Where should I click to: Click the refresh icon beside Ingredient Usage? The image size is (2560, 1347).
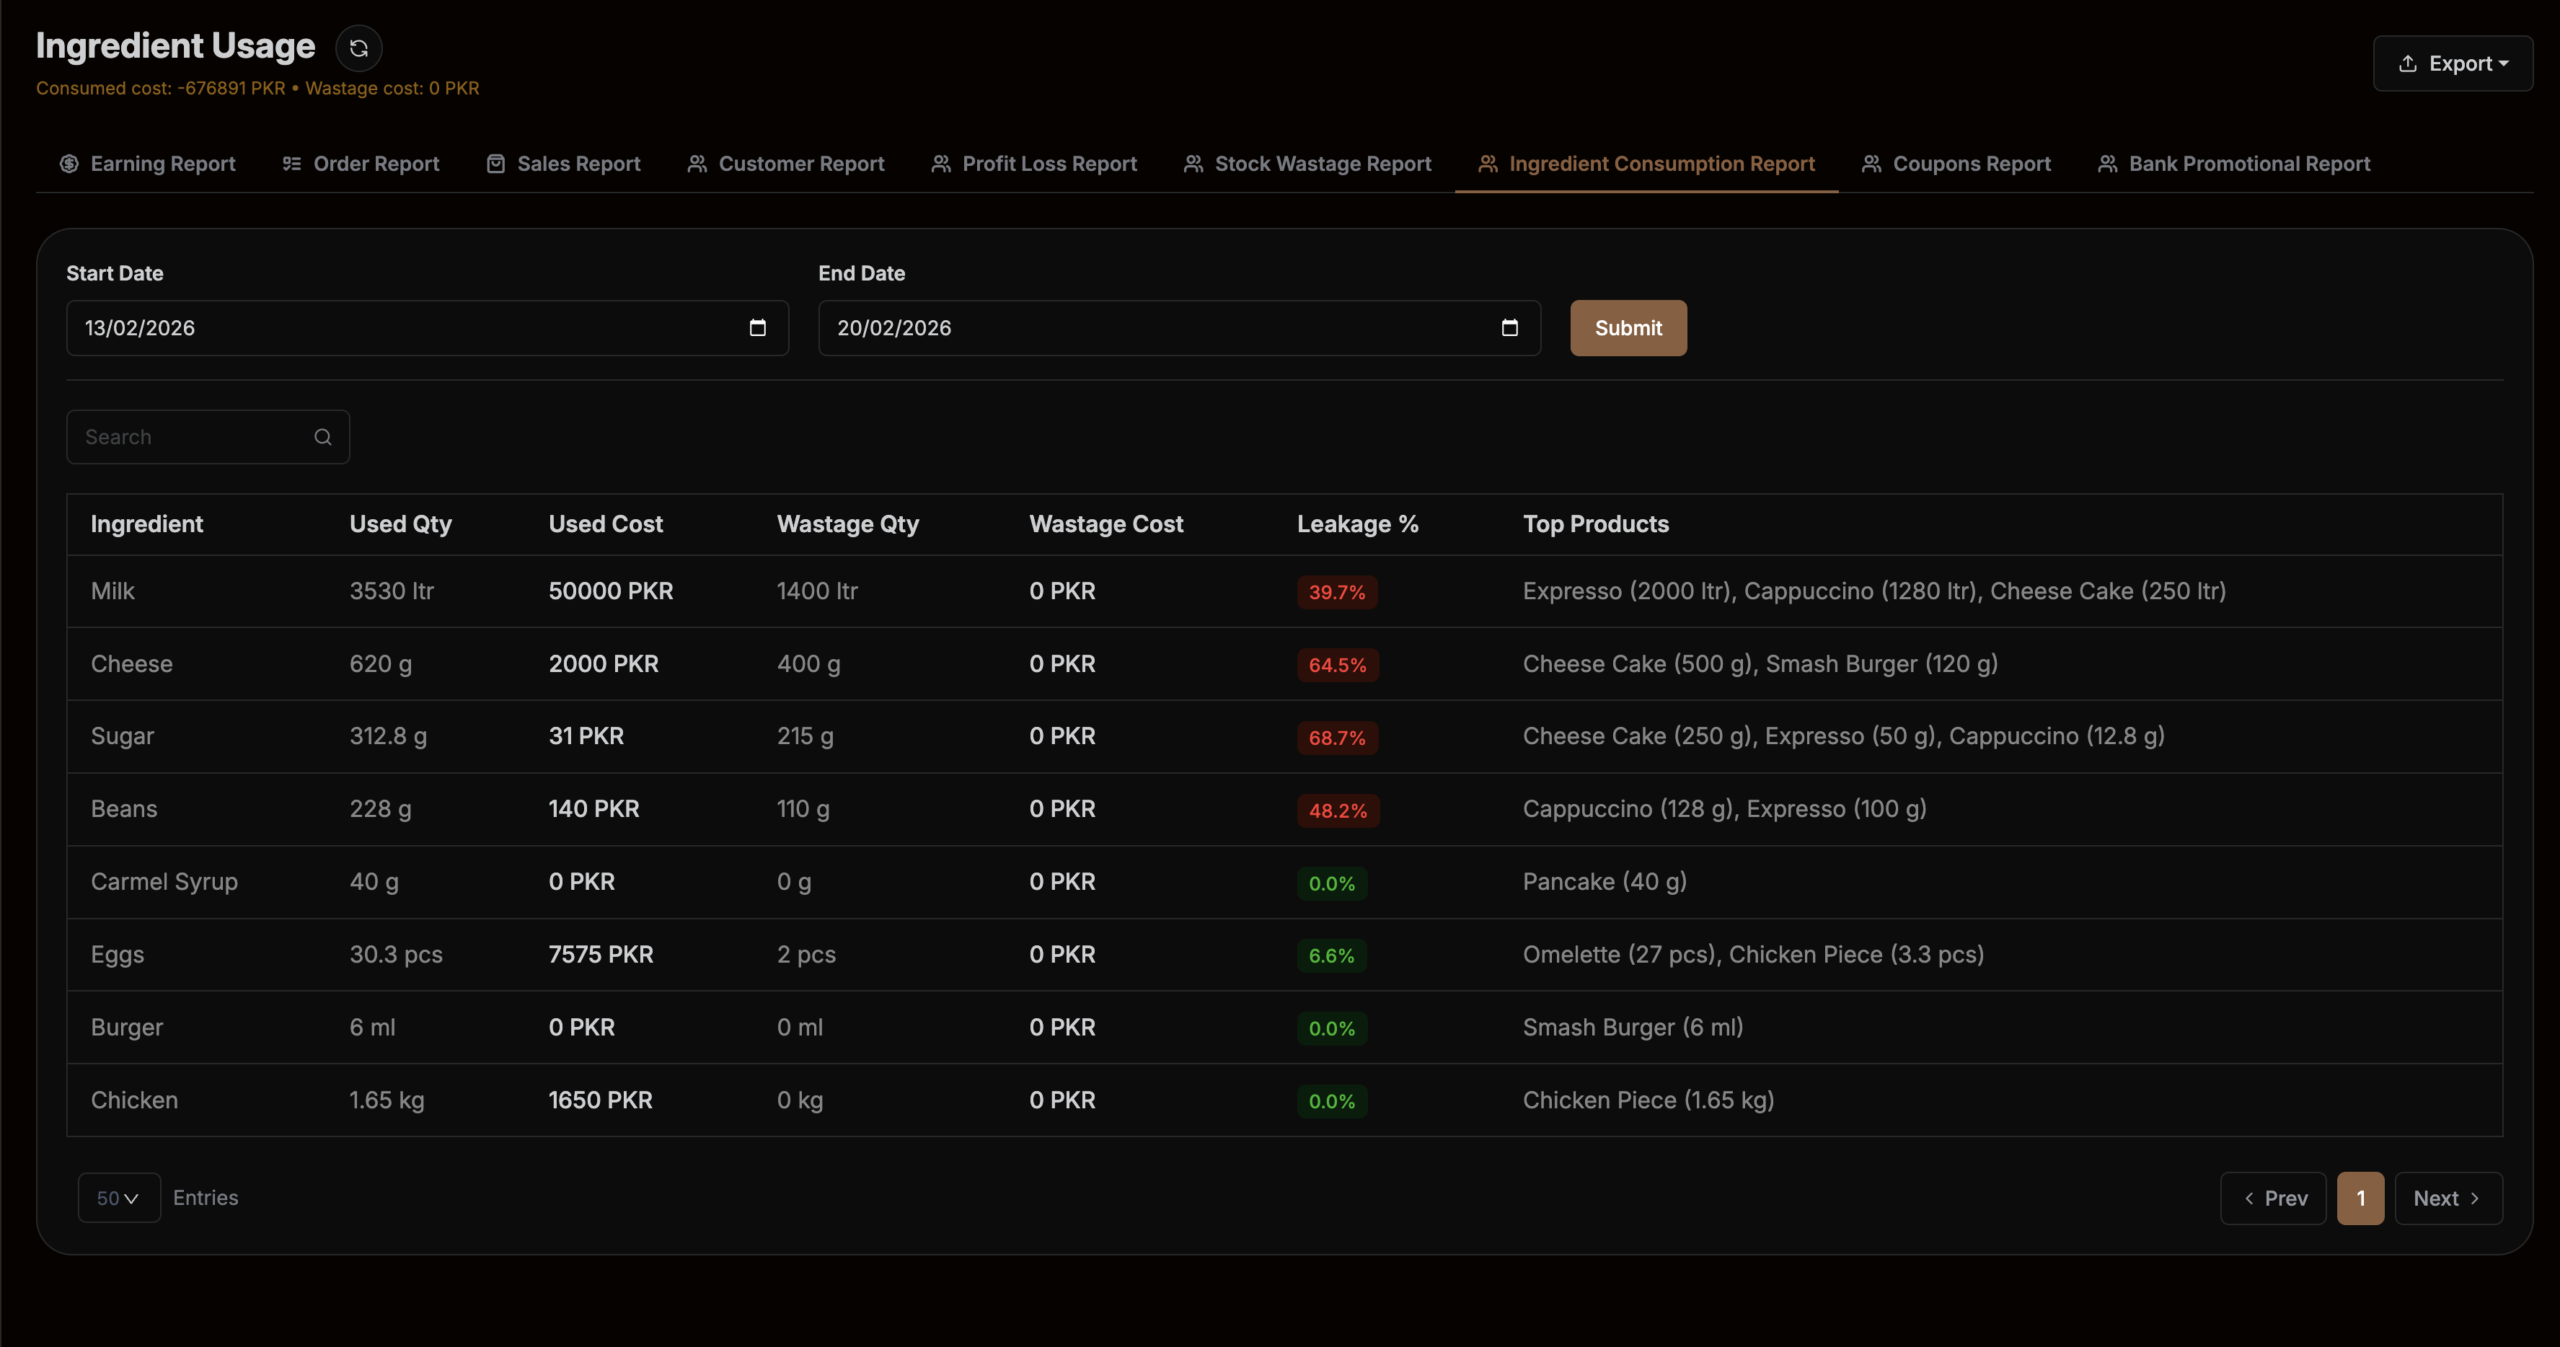coord(359,48)
